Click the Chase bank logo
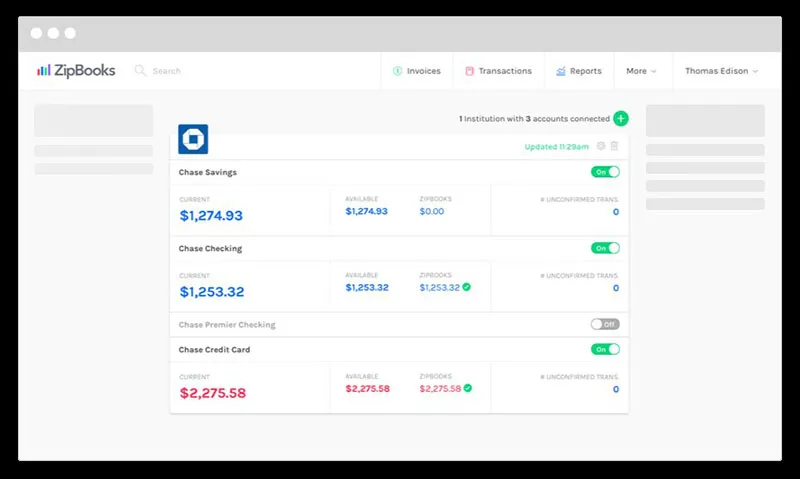Viewport: 800px width, 479px height. coord(193,139)
